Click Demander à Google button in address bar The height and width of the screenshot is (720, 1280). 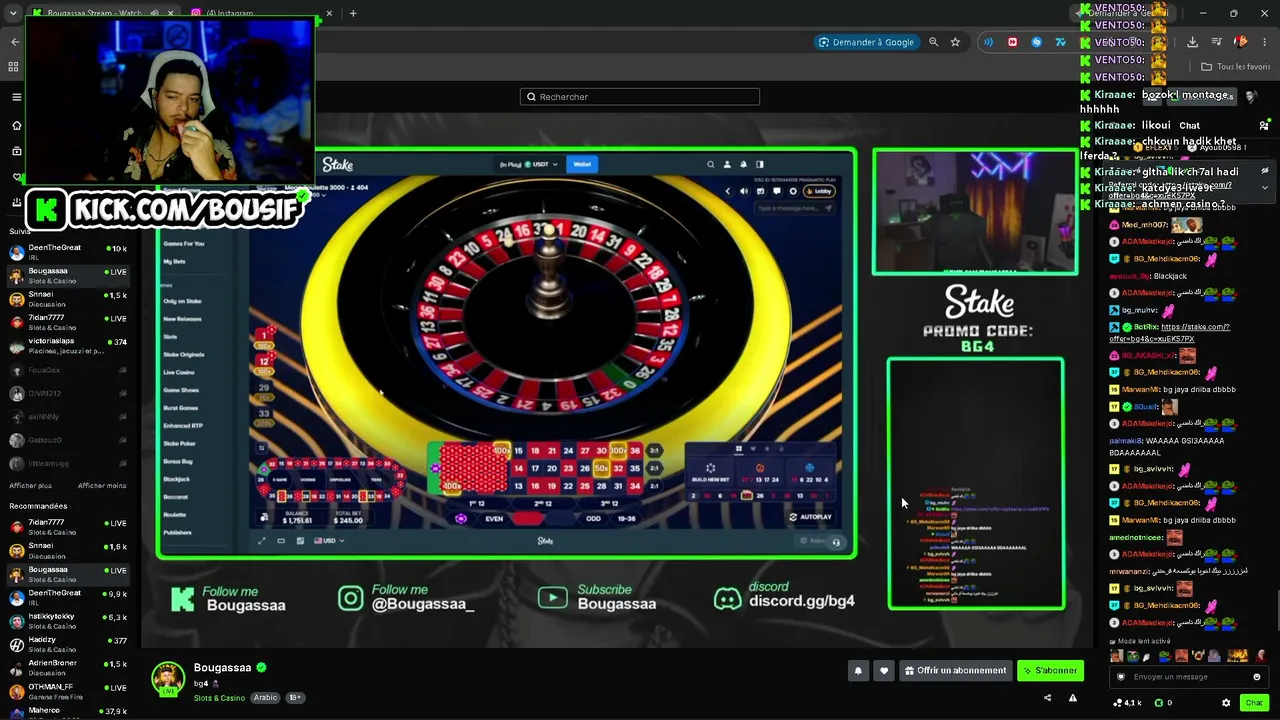[x=866, y=42]
